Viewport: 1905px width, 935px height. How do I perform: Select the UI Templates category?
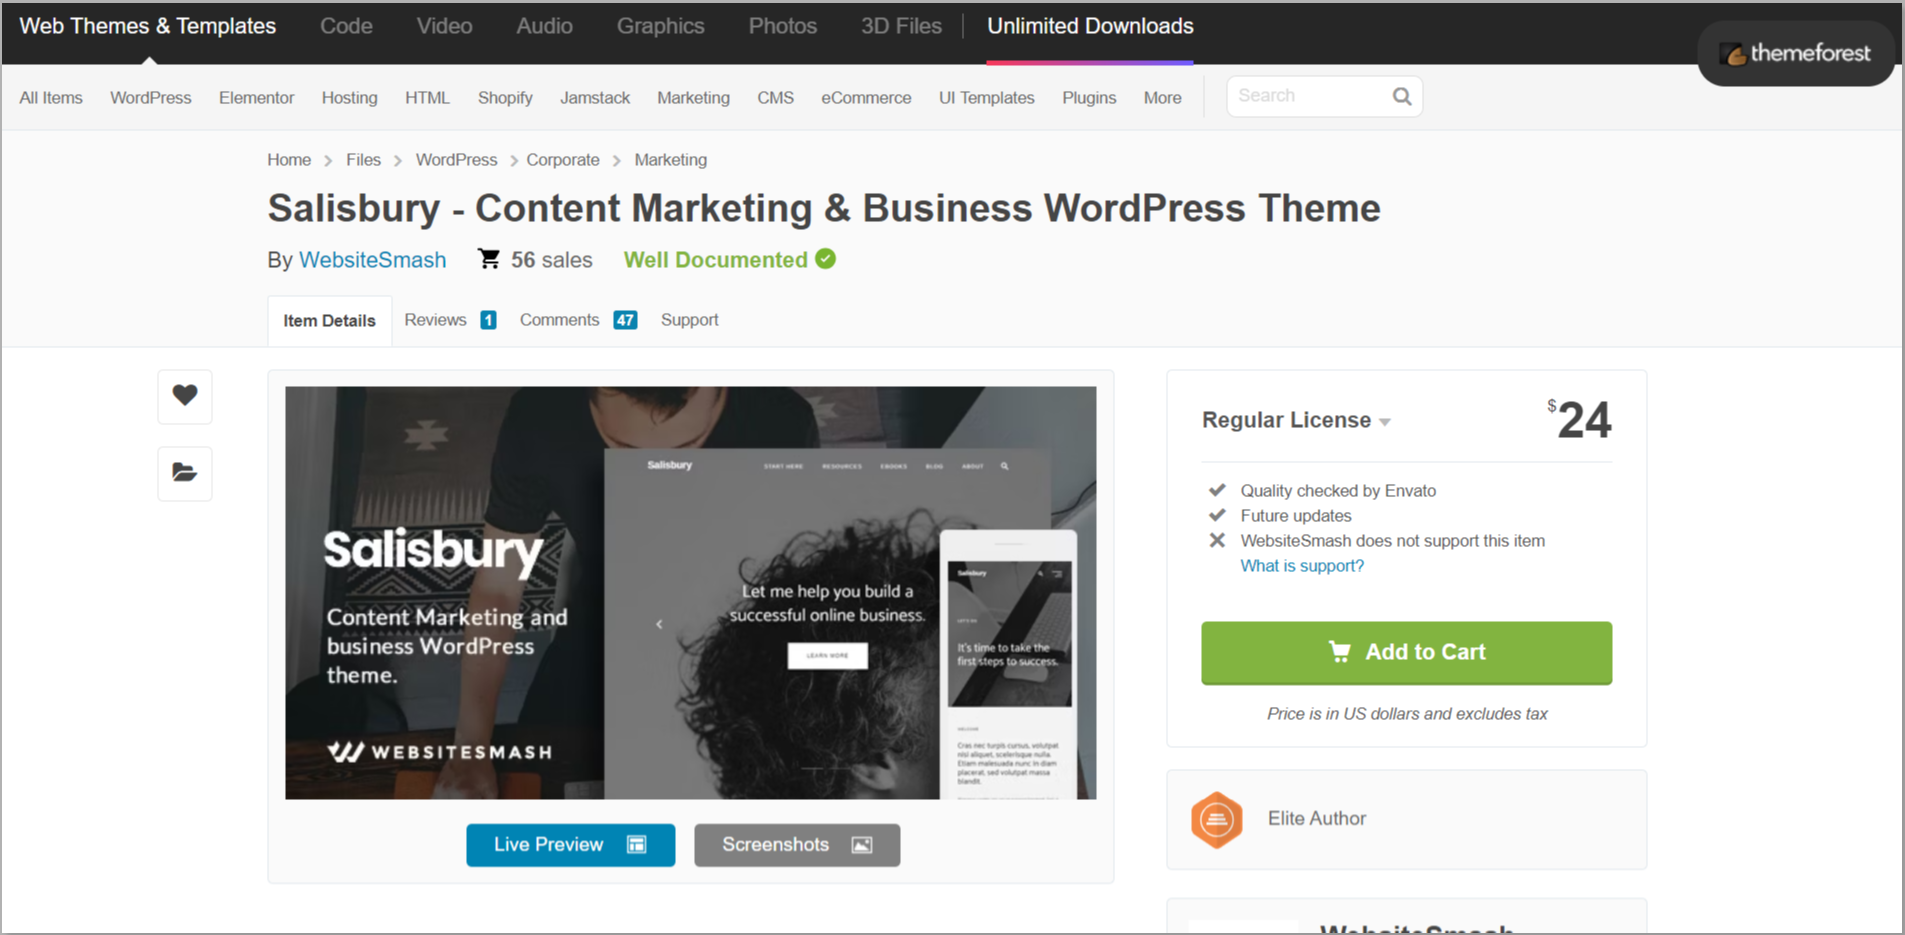tap(986, 98)
